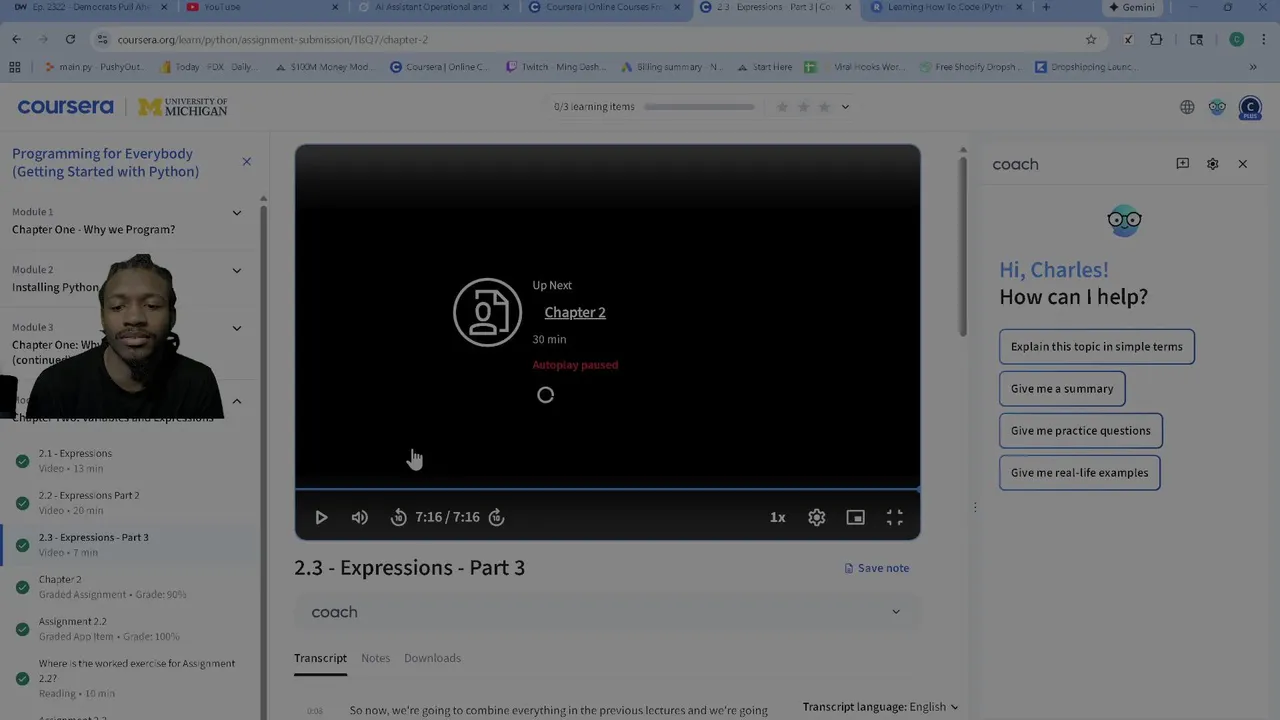
Task: Skip forward ten seconds in video
Action: 496,517
